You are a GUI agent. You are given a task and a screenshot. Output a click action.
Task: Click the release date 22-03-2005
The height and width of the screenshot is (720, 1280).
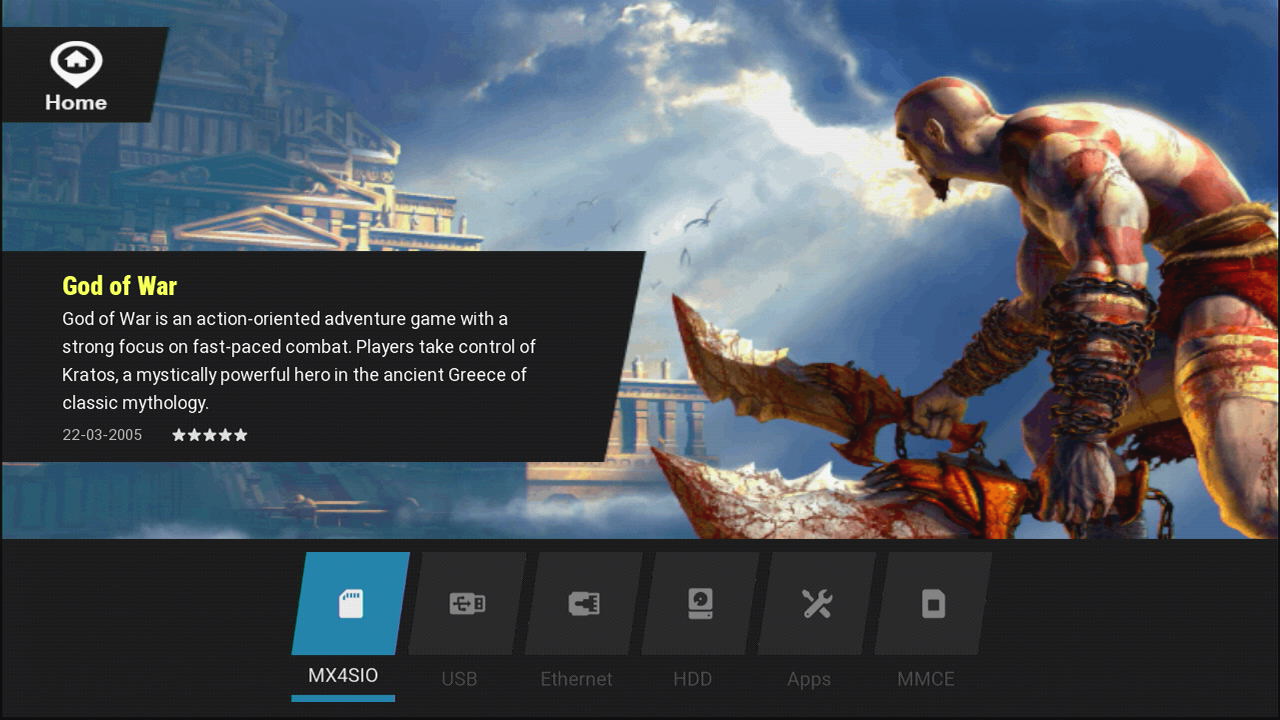[x=102, y=435]
